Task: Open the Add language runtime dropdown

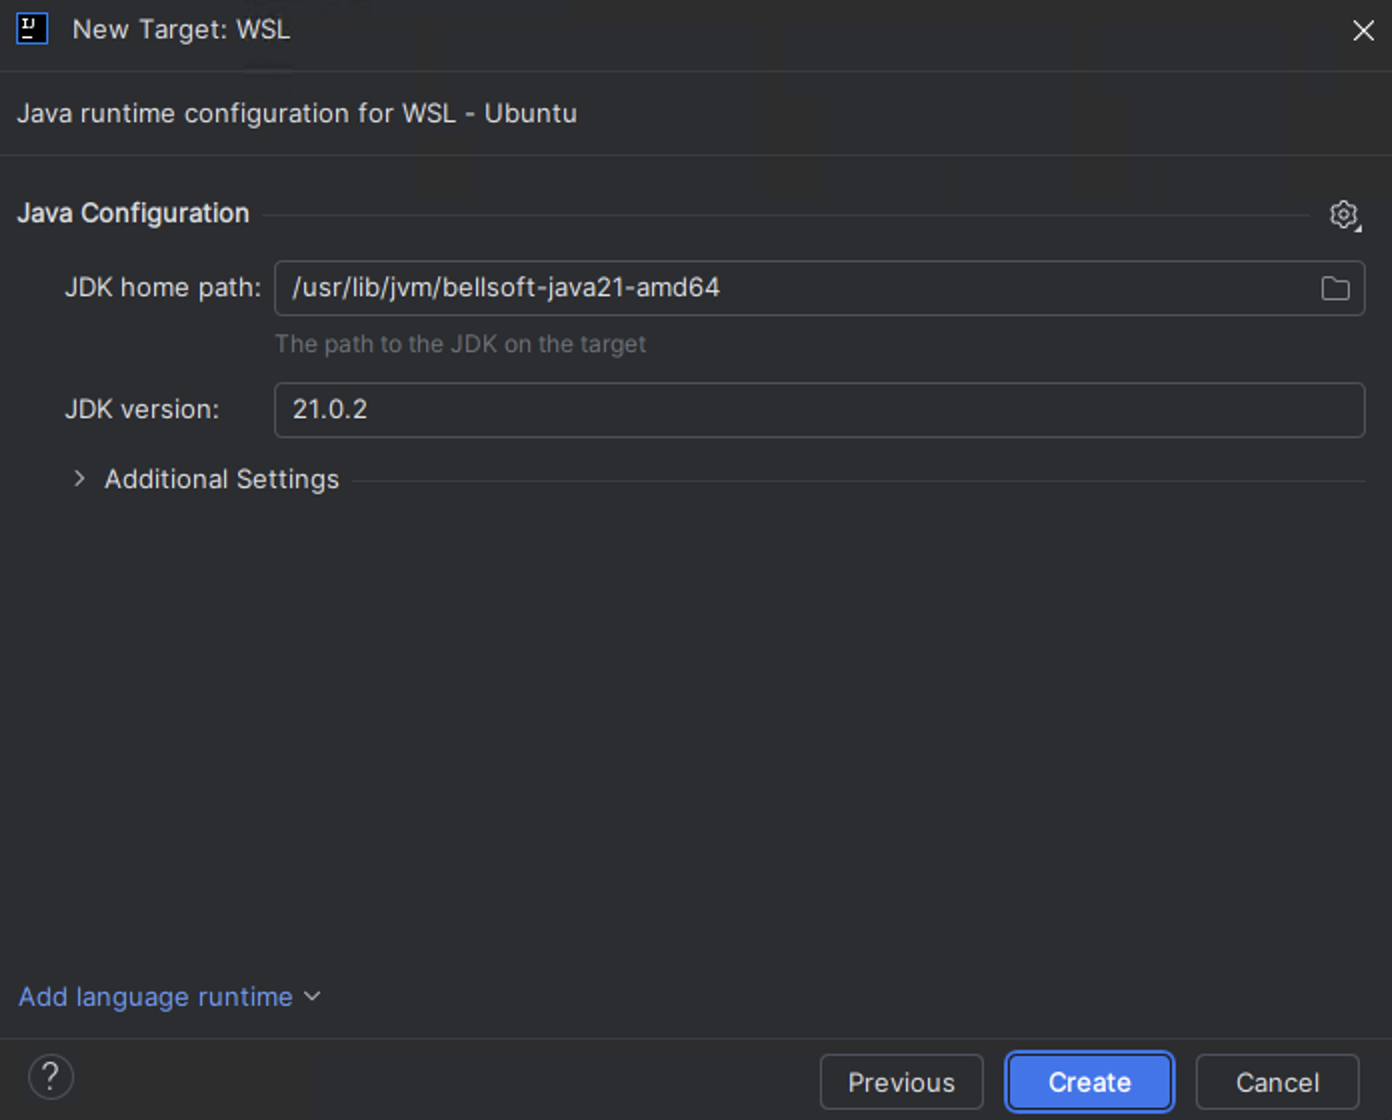Action: click(311, 996)
